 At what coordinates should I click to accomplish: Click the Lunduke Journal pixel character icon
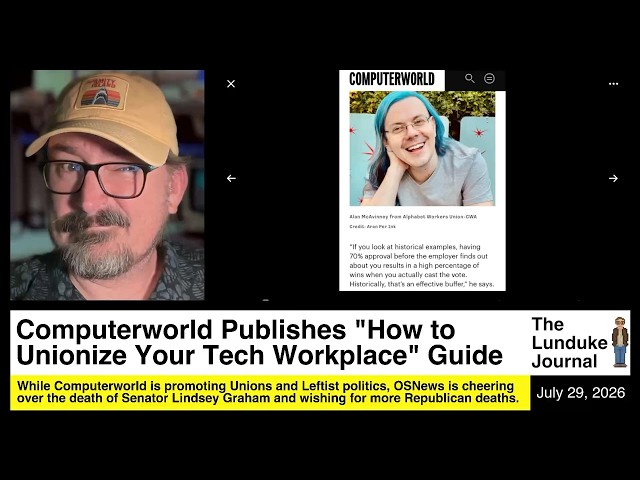coord(620,342)
